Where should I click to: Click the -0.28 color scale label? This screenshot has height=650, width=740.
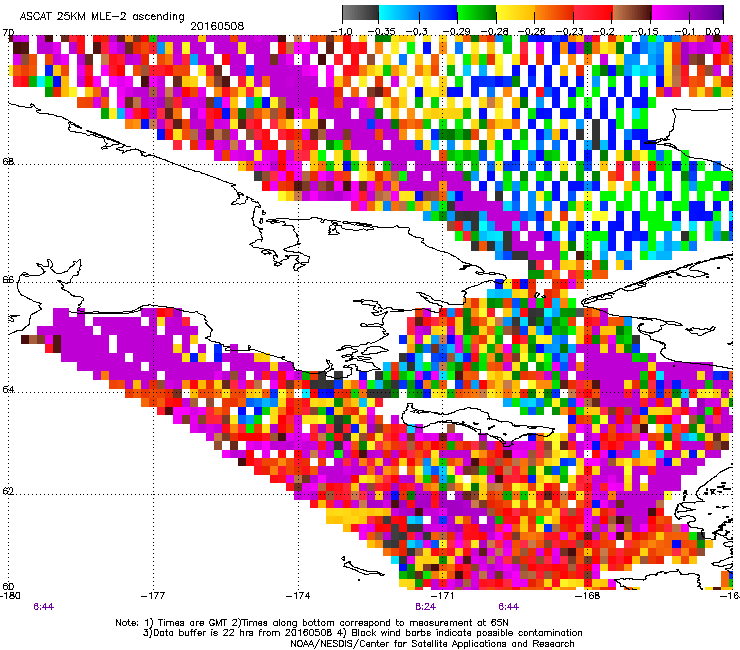(x=495, y=31)
